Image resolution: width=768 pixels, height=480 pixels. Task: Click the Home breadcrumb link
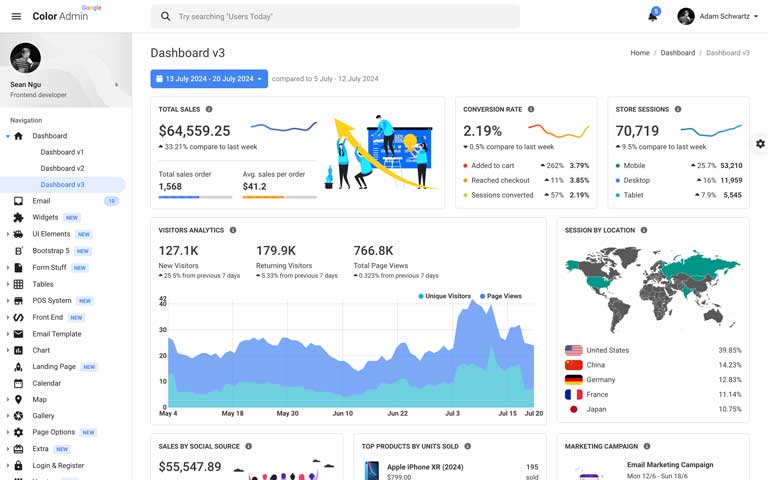(x=640, y=53)
